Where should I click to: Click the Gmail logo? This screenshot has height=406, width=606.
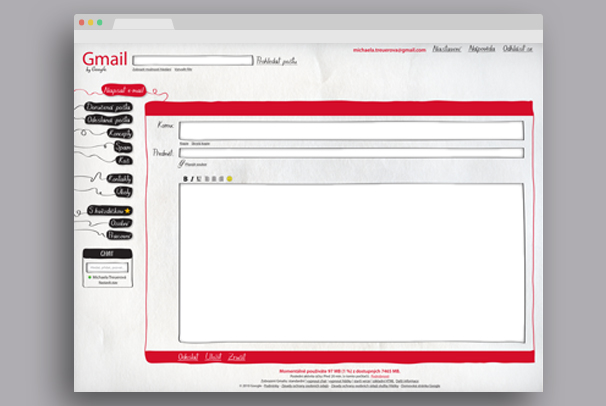pos(105,59)
